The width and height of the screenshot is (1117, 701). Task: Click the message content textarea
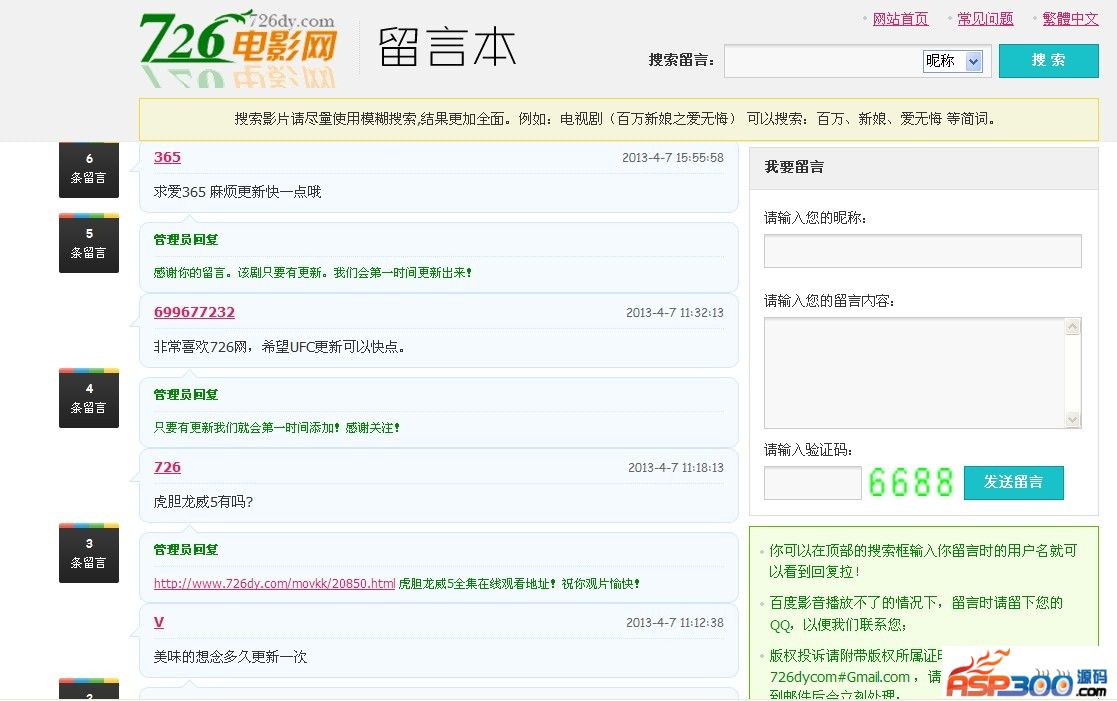pos(914,373)
